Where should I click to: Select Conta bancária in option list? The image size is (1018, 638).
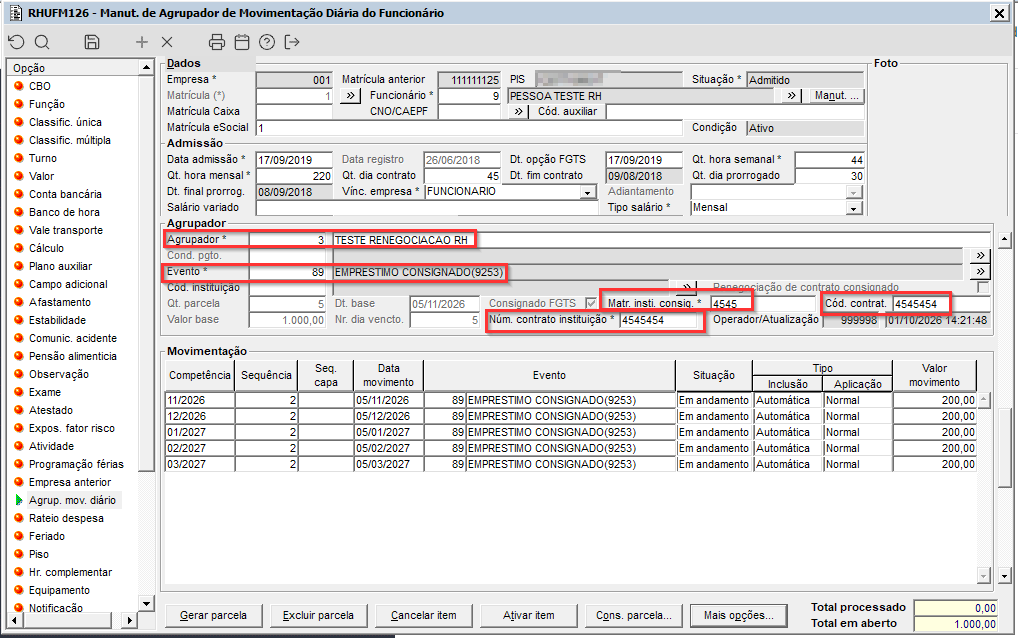(x=65, y=194)
